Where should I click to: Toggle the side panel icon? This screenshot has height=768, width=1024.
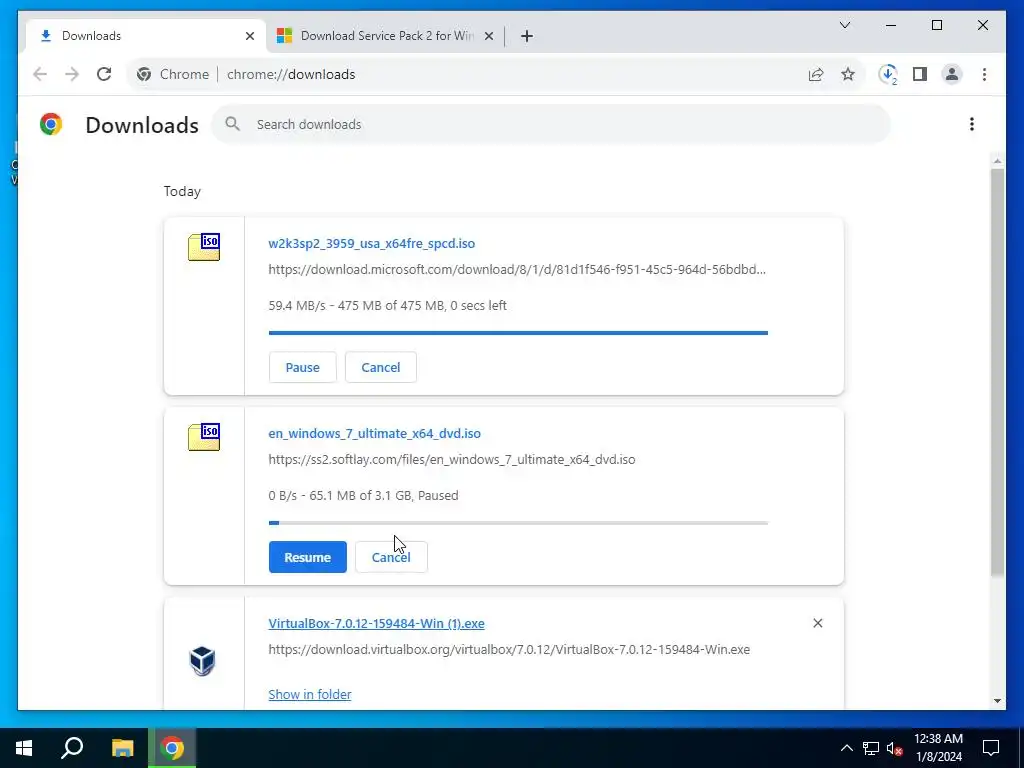(920, 74)
